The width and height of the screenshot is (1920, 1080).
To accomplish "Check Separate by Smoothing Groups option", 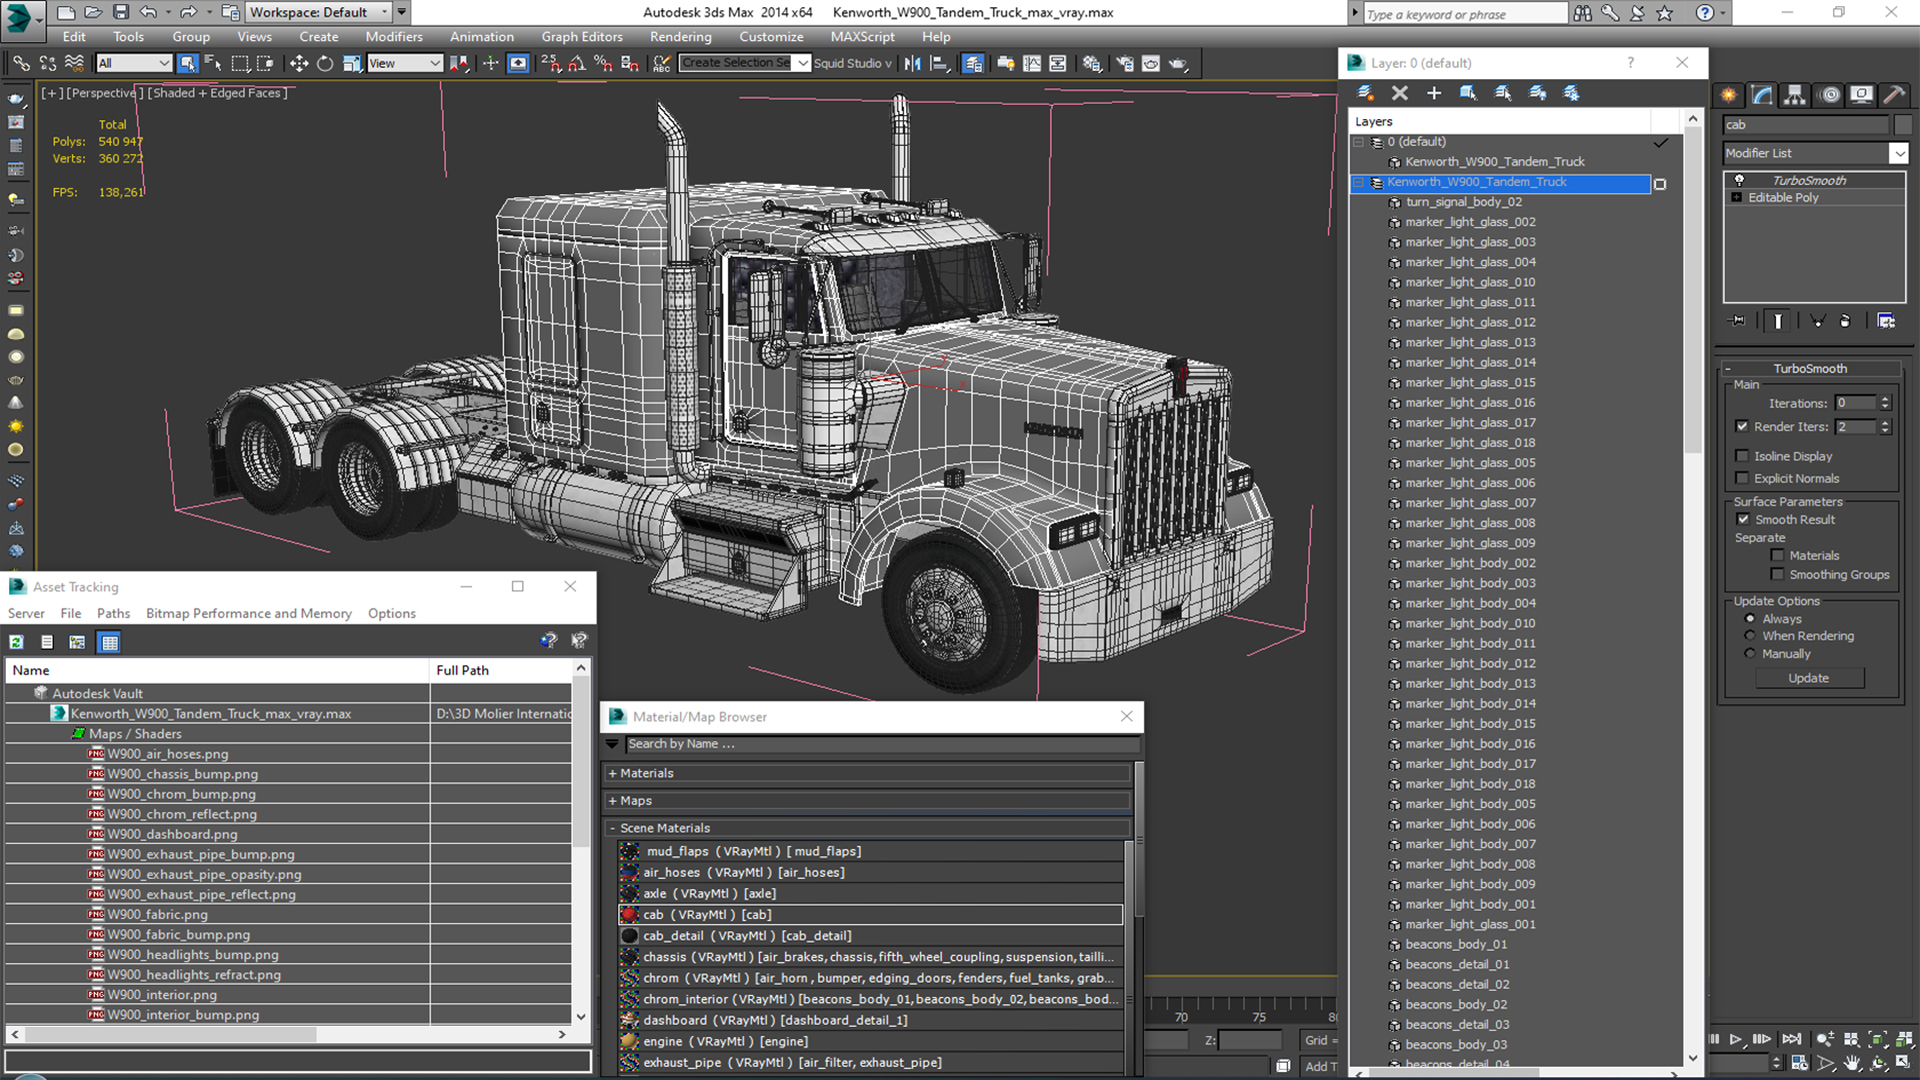I will [1777, 574].
